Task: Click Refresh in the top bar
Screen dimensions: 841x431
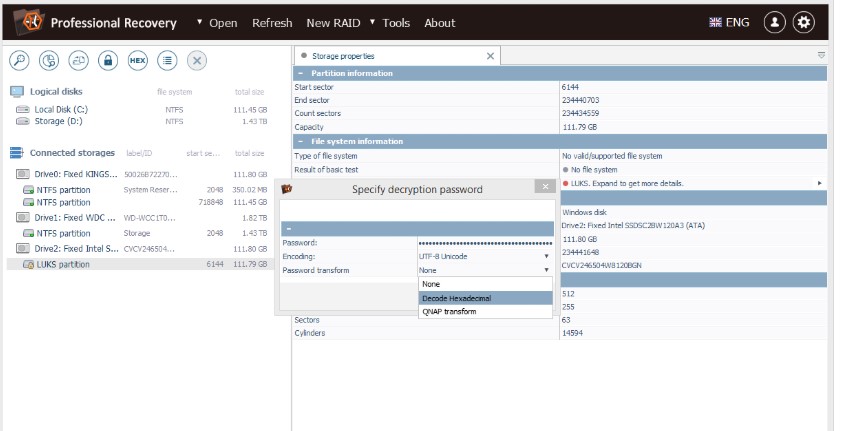Action: tap(272, 23)
